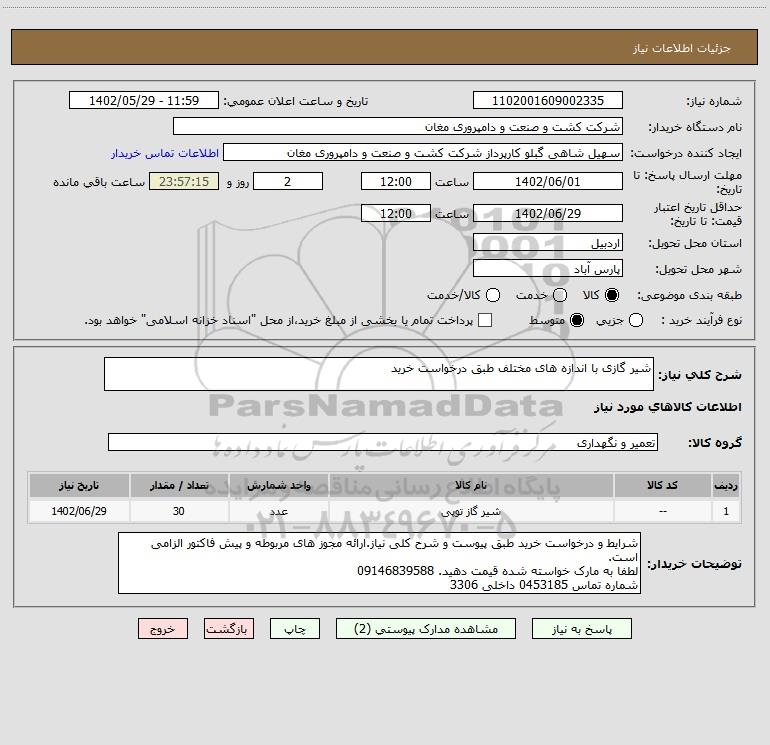Click the تعداد / مقدار column header
This screenshot has height=745, width=770.
click(x=179, y=485)
